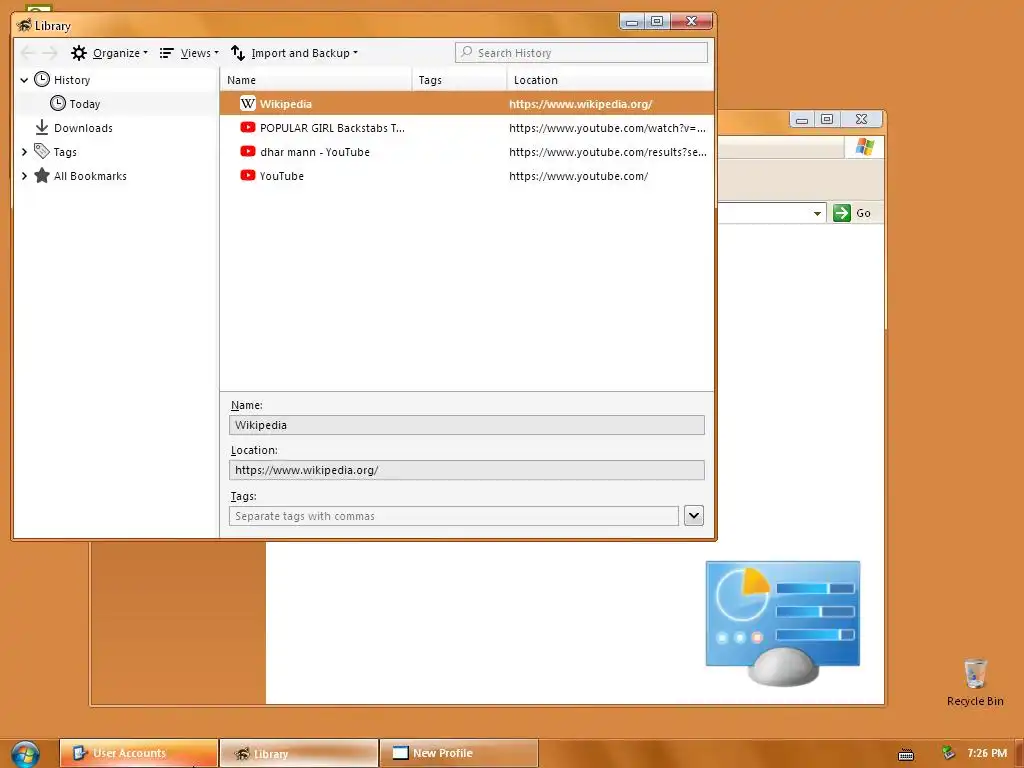Select the Wikipedia history entry
1024x768 pixels.
(x=467, y=104)
